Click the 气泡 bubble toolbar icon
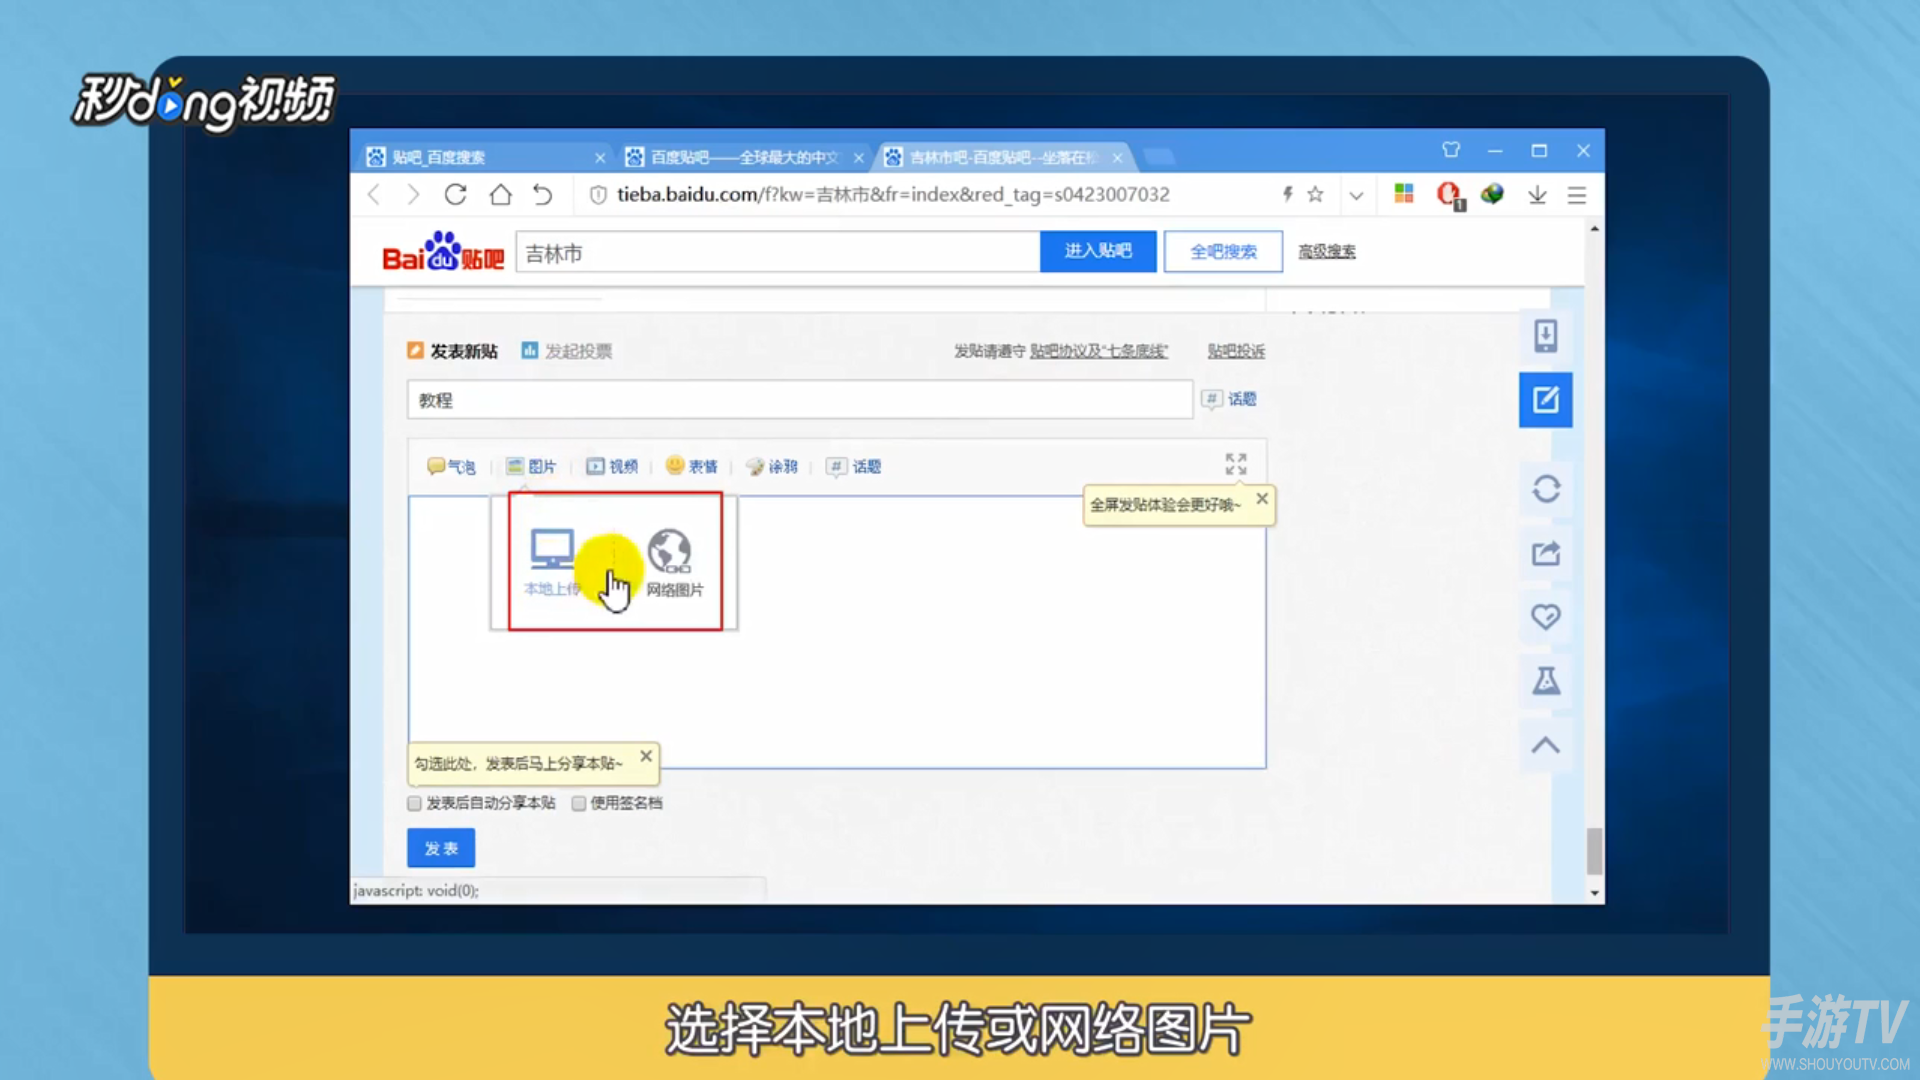 pyautogui.click(x=451, y=466)
